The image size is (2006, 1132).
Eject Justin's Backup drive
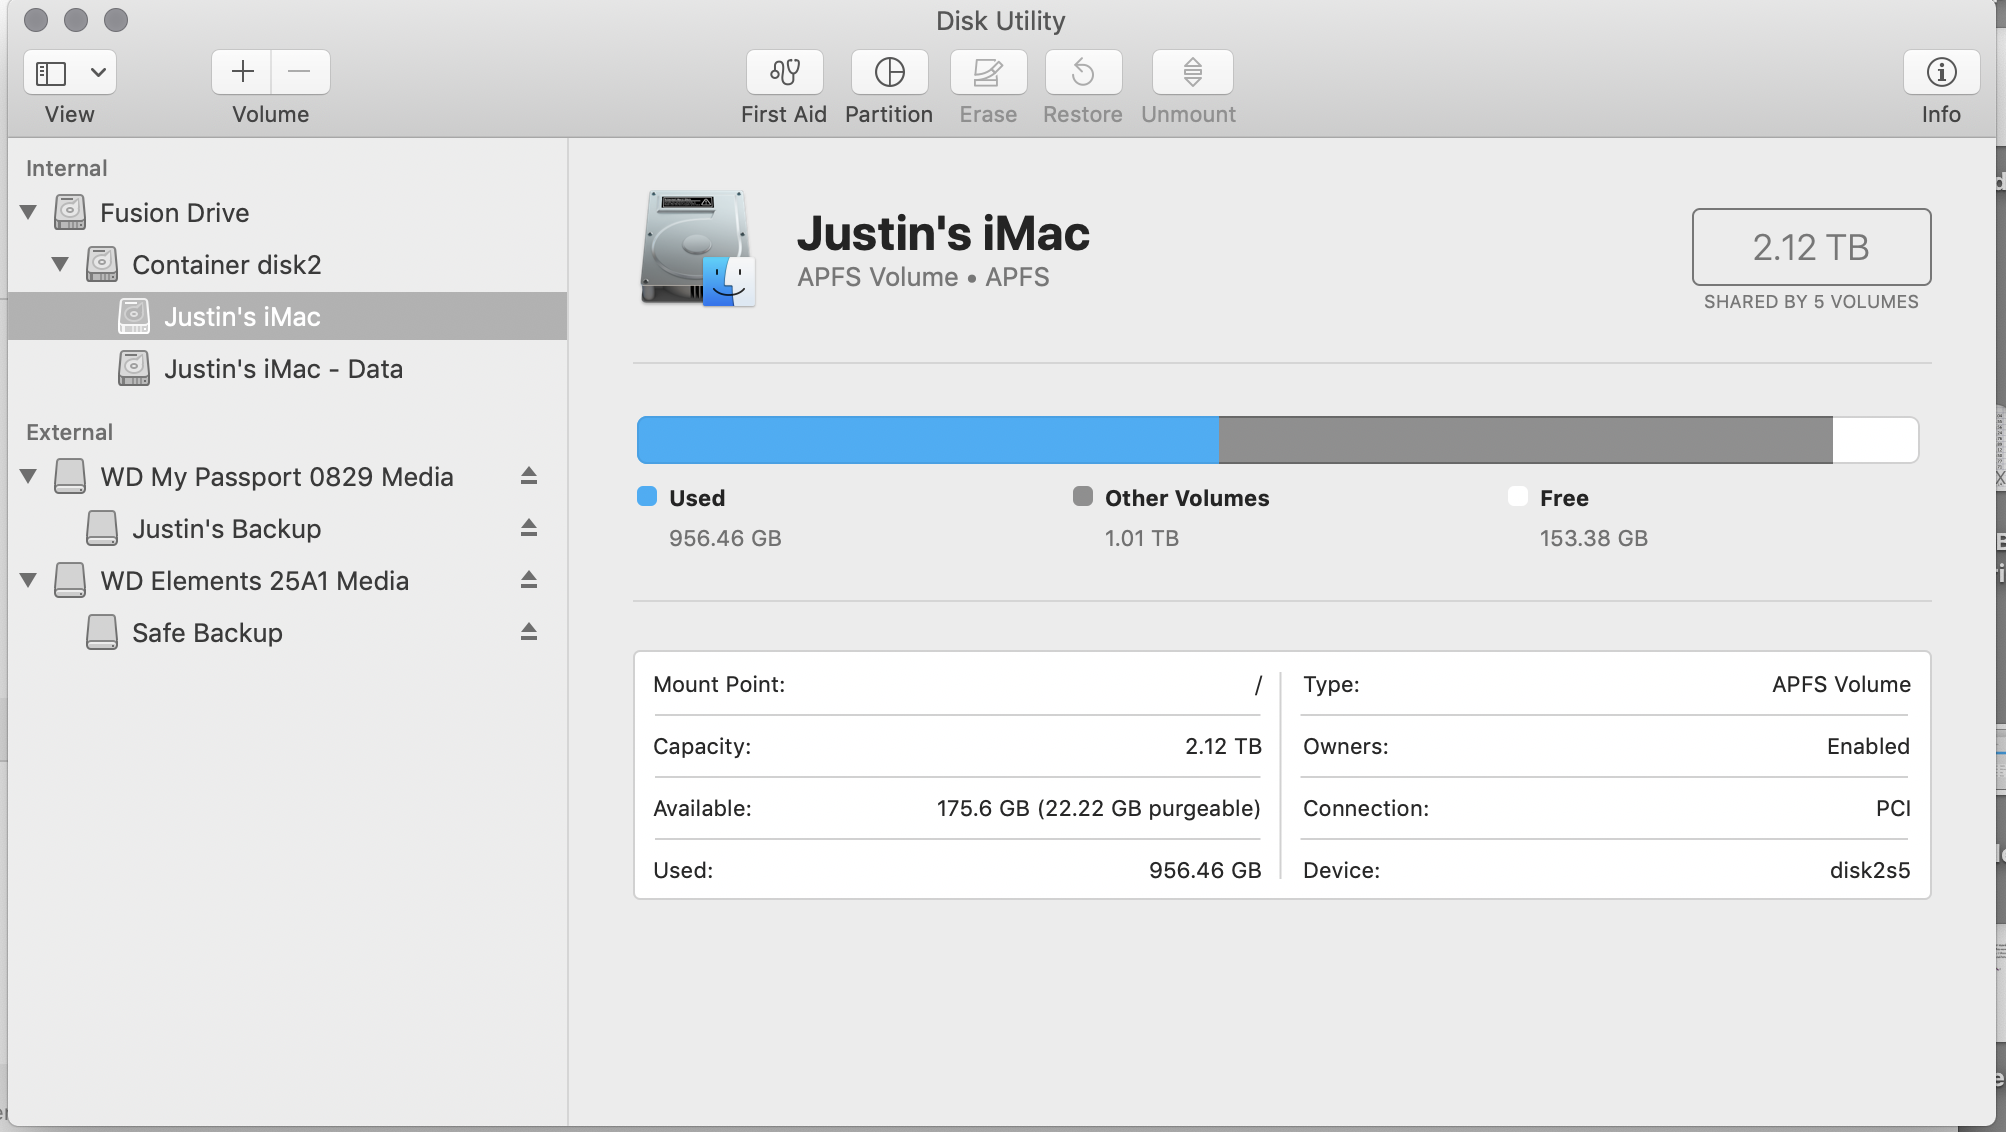pos(528,528)
